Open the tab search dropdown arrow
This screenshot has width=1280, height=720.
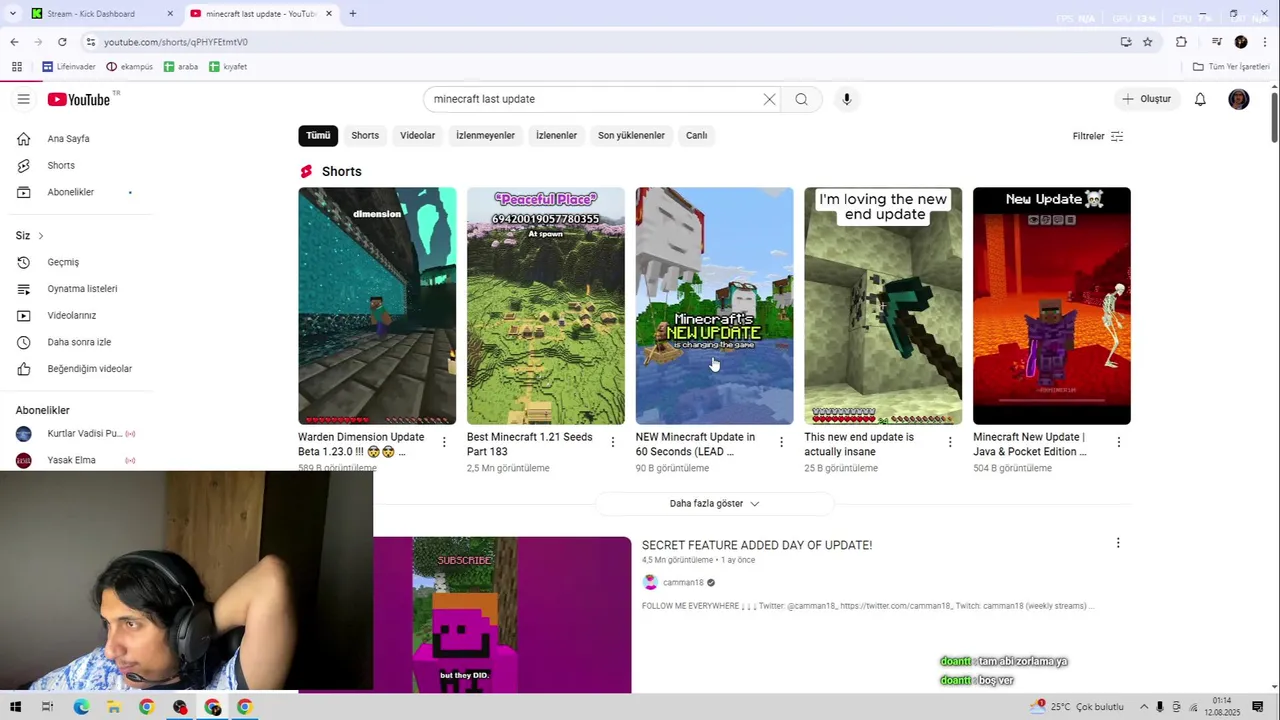point(13,14)
